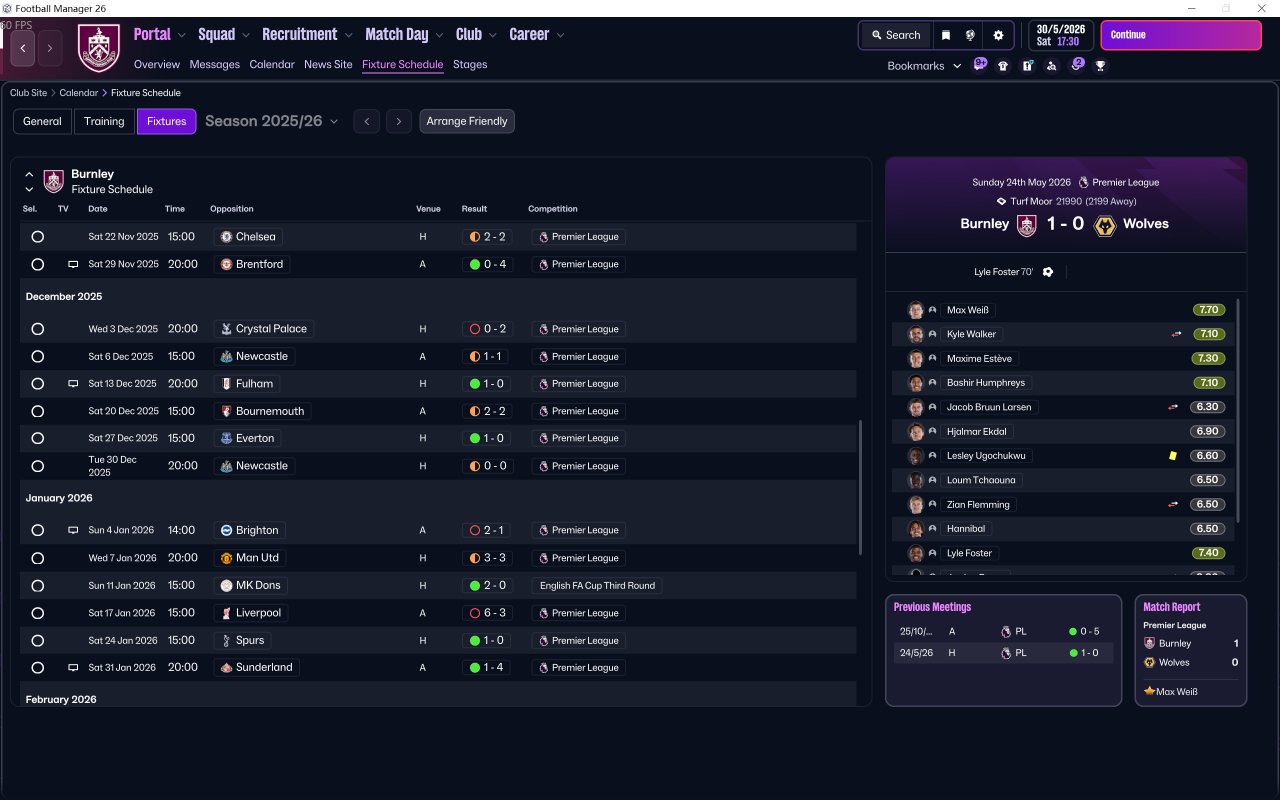Go to previous season with the left arrow
This screenshot has width=1280, height=800.
tap(367, 122)
